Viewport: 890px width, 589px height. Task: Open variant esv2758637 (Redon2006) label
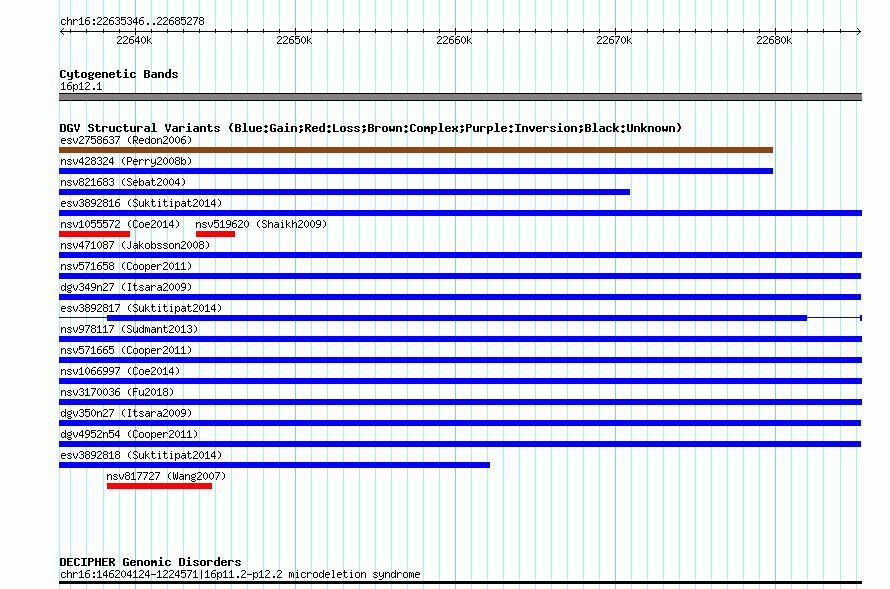(x=126, y=140)
